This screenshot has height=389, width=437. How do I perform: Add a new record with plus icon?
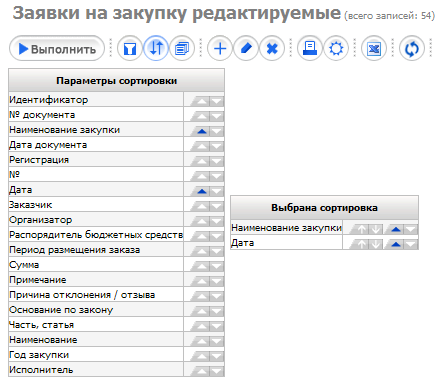click(220, 49)
